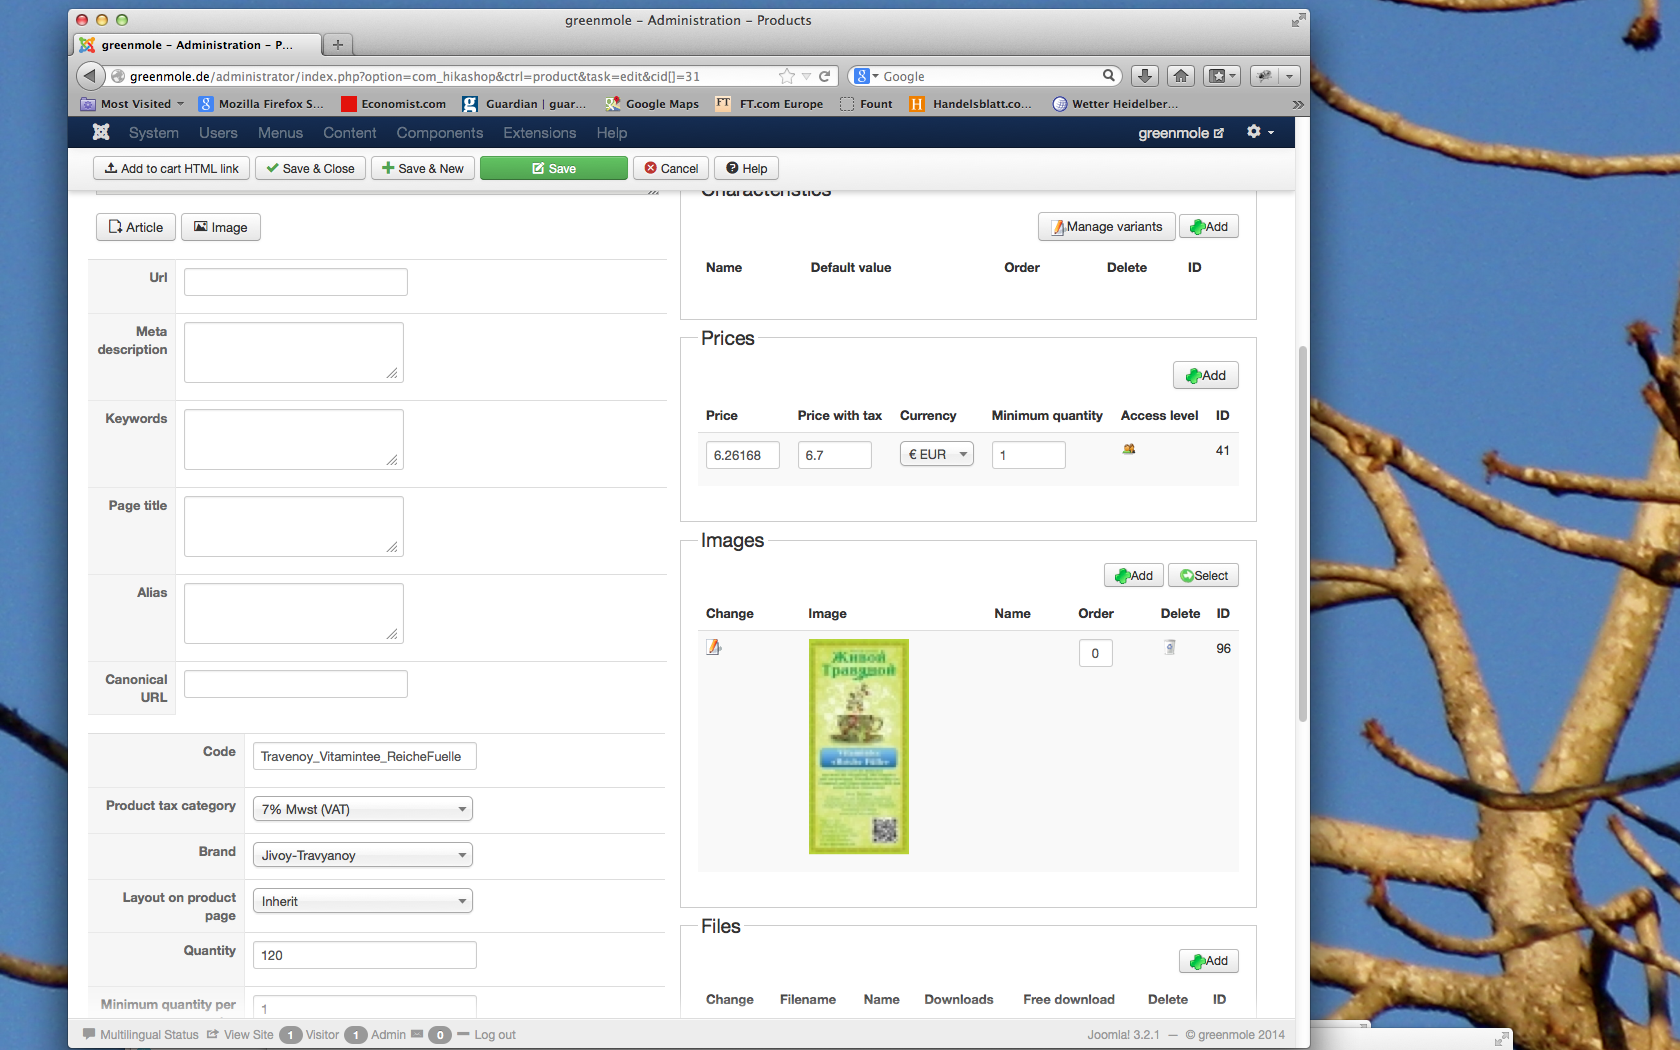Screen dimensions: 1680x1050
Task: Click the Log out link
Action: tap(495, 1035)
